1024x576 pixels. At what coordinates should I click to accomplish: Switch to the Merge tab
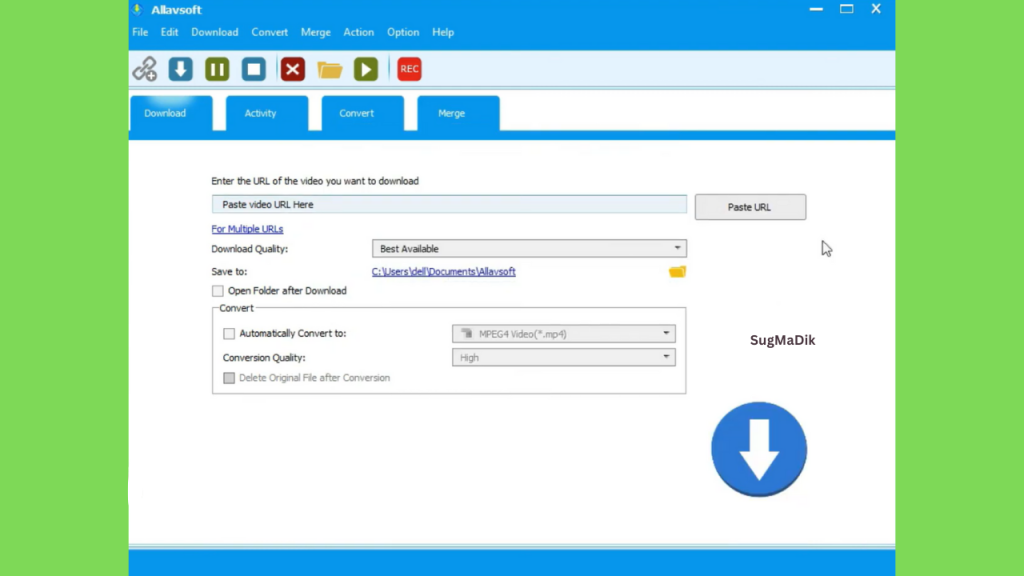click(458, 113)
